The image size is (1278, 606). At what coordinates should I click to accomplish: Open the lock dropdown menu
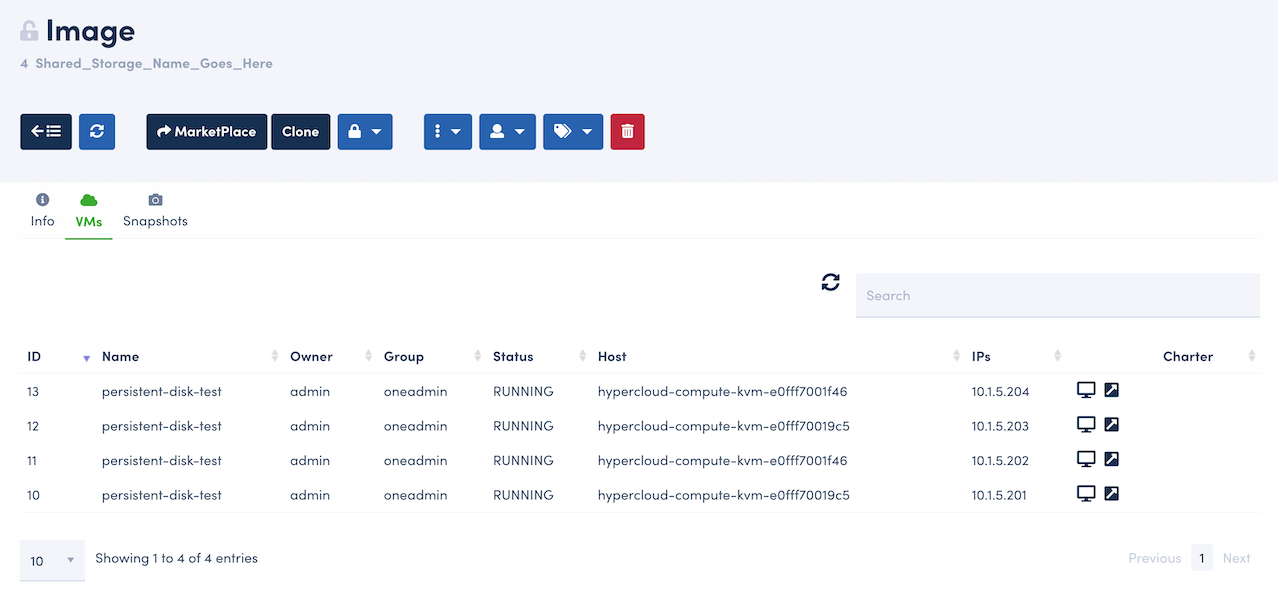[x=365, y=132]
